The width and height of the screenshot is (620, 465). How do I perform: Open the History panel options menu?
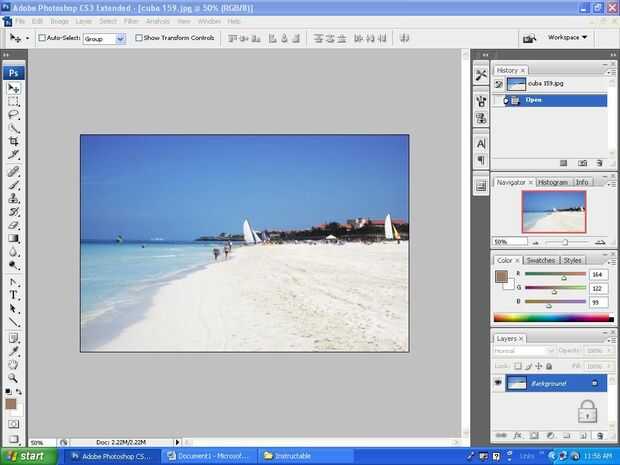pyautogui.click(x=611, y=72)
